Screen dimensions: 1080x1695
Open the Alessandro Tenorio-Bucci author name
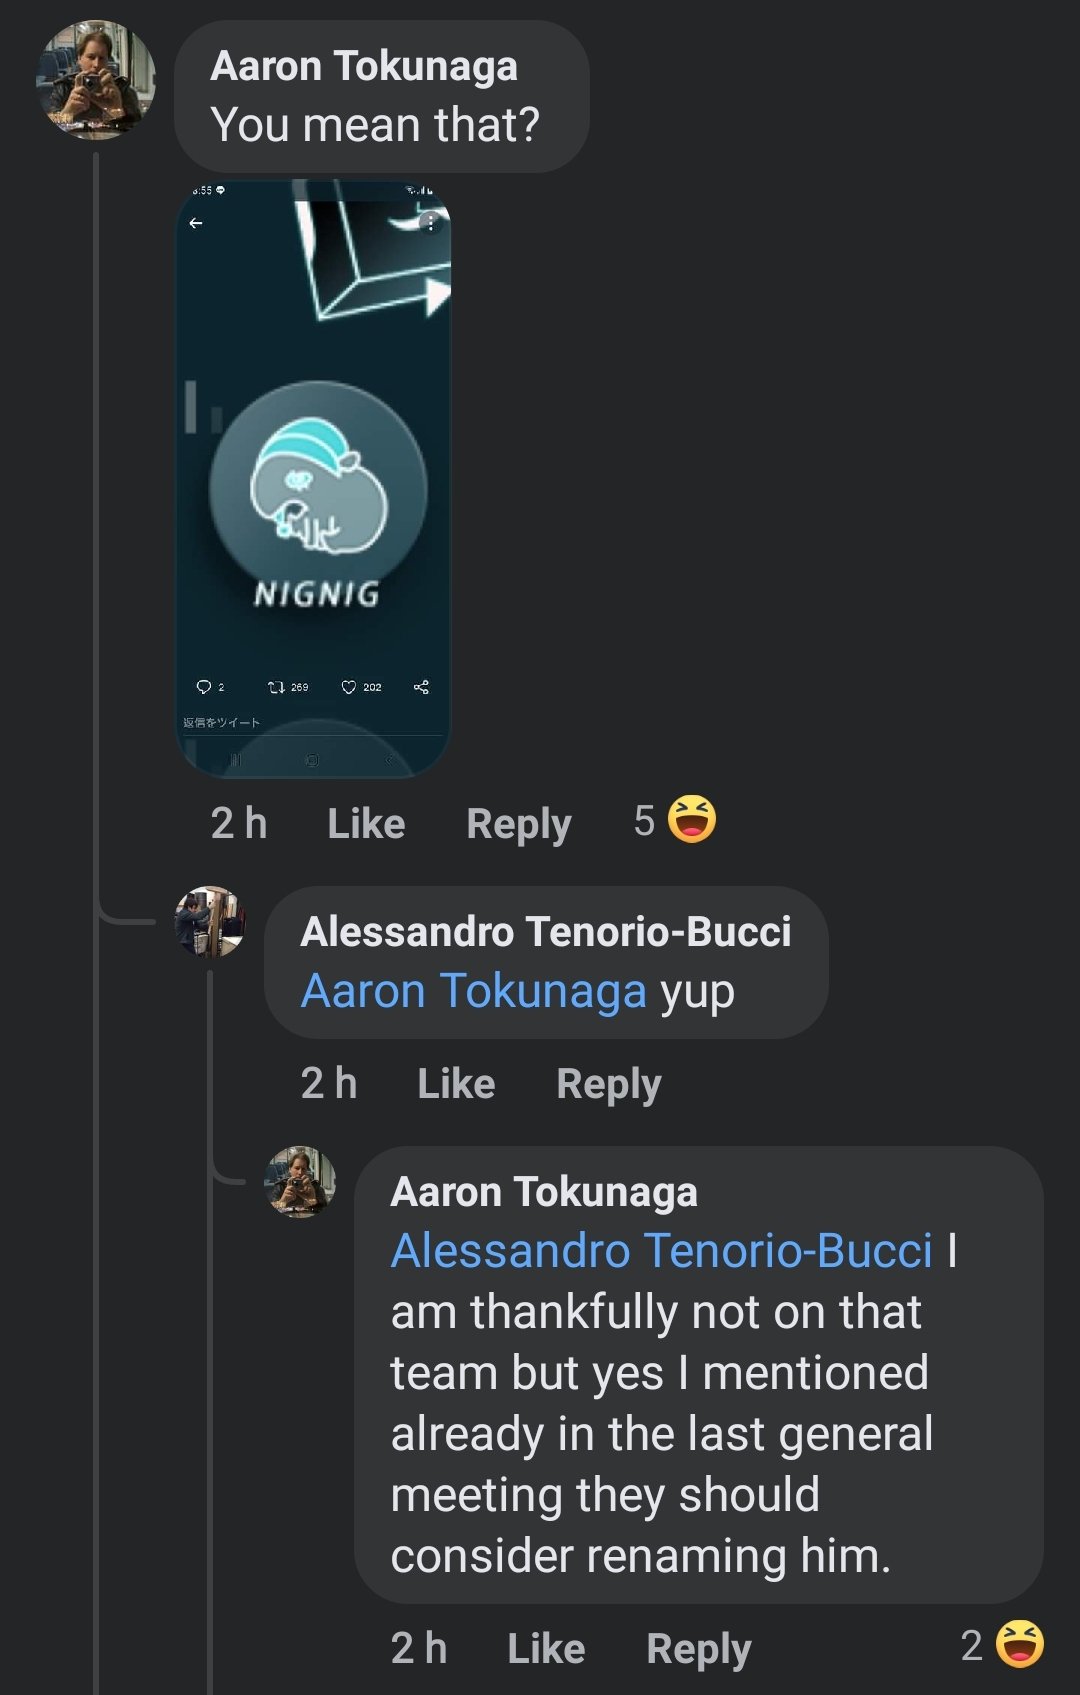546,932
